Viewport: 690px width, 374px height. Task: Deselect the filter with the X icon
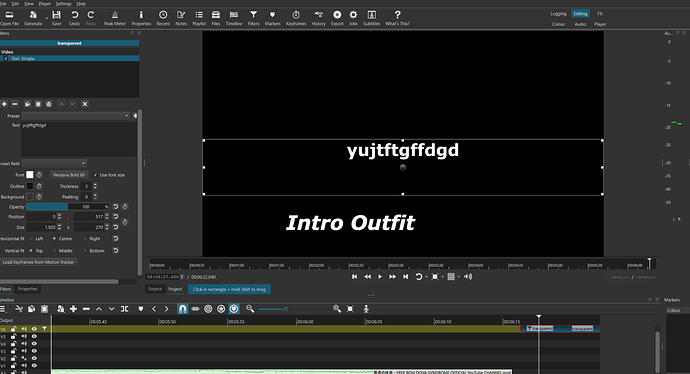click(x=85, y=104)
